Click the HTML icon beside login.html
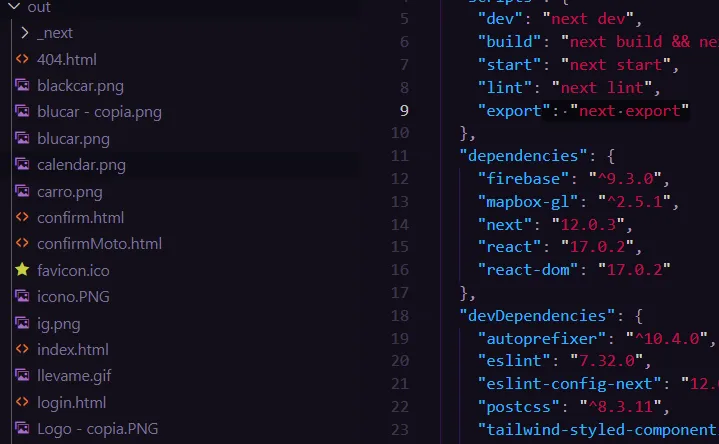The image size is (719, 444). (x=22, y=402)
